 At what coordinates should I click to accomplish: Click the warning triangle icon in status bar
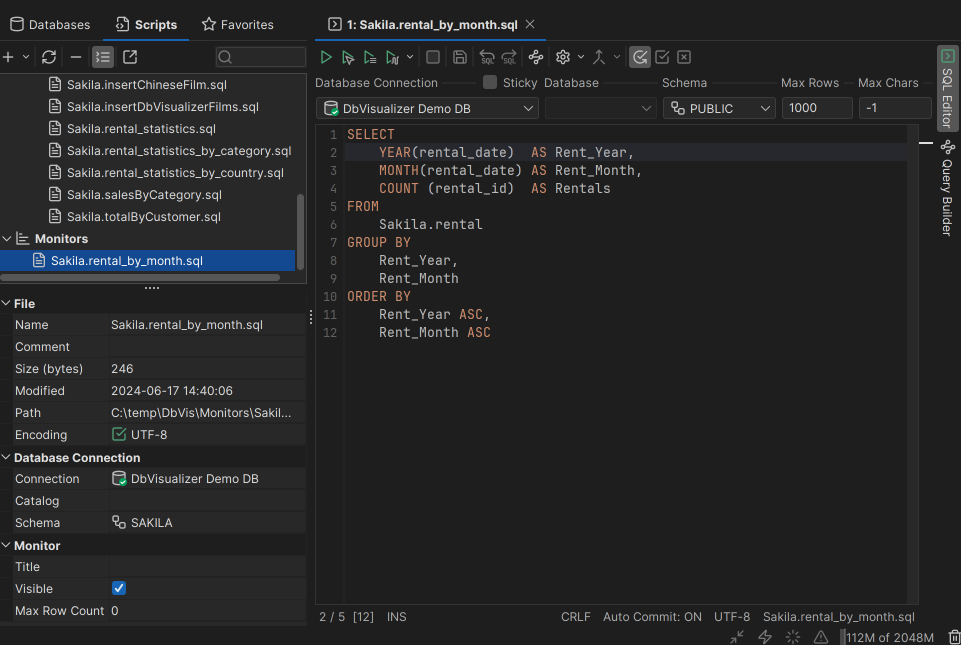point(821,637)
